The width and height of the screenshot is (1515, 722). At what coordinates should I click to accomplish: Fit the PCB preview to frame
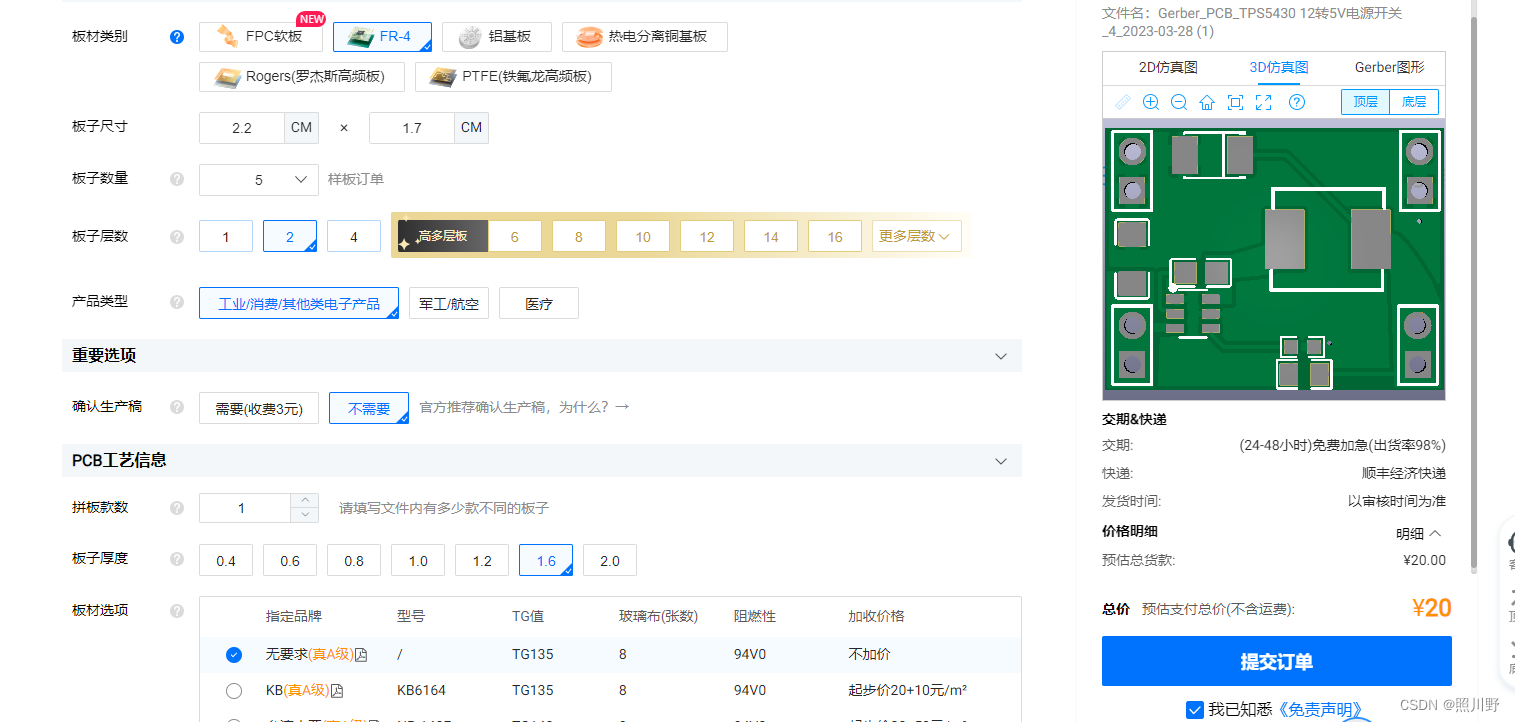click(1235, 102)
